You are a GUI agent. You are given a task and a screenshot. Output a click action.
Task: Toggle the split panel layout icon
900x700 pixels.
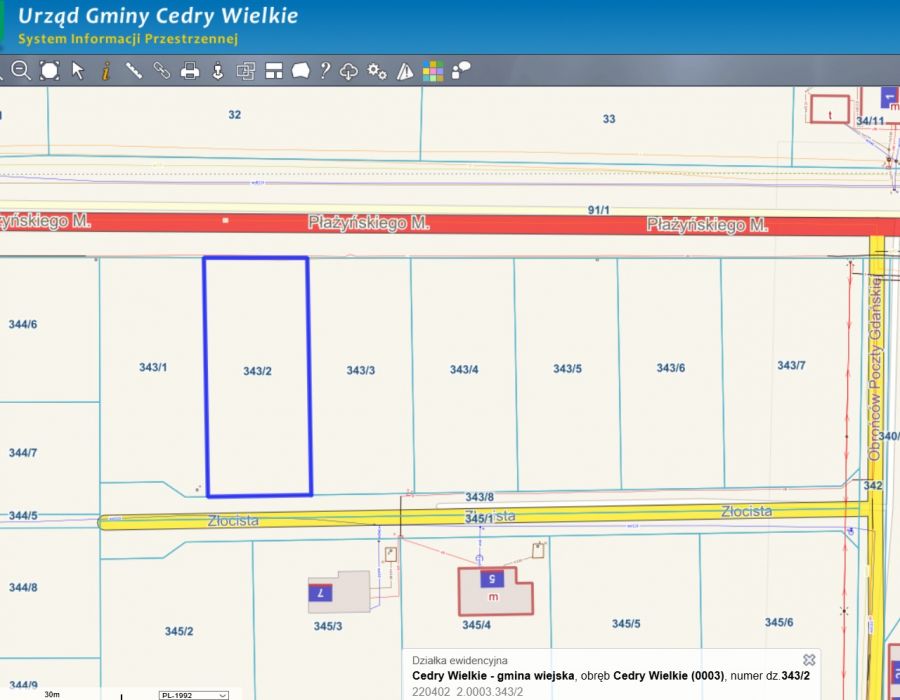[x=273, y=71]
